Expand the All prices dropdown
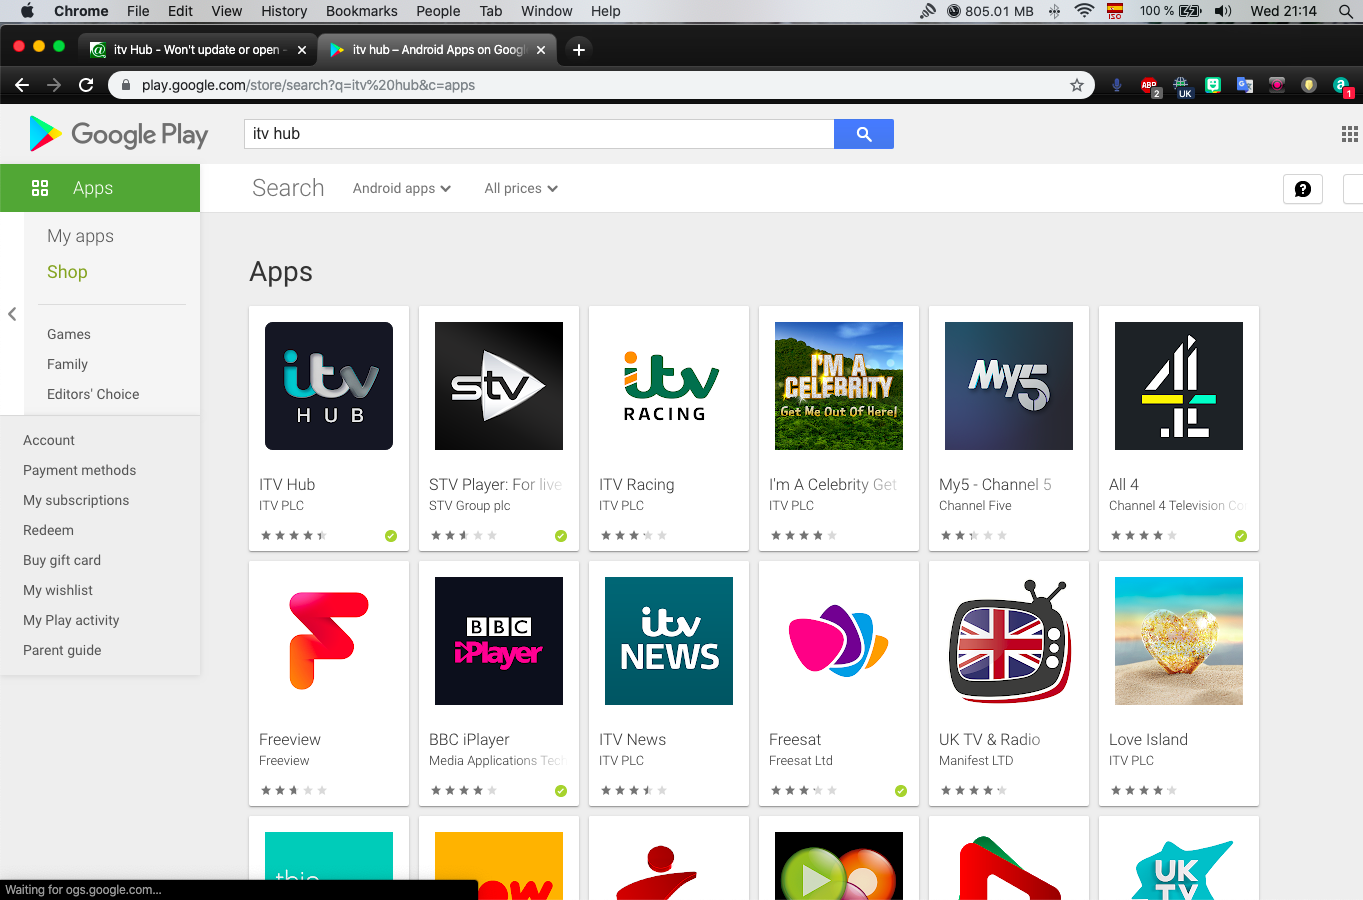Image resolution: width=1363 pixels, height=900 pixels. tap(521, 188)
